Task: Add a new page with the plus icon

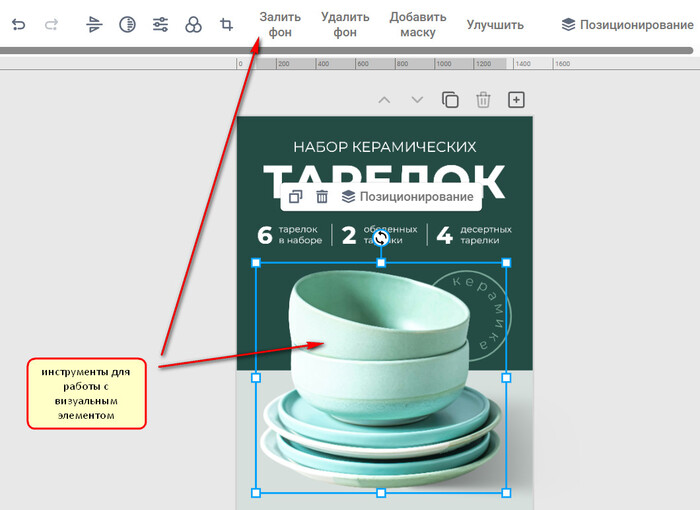Action: (x=516, y=100)
